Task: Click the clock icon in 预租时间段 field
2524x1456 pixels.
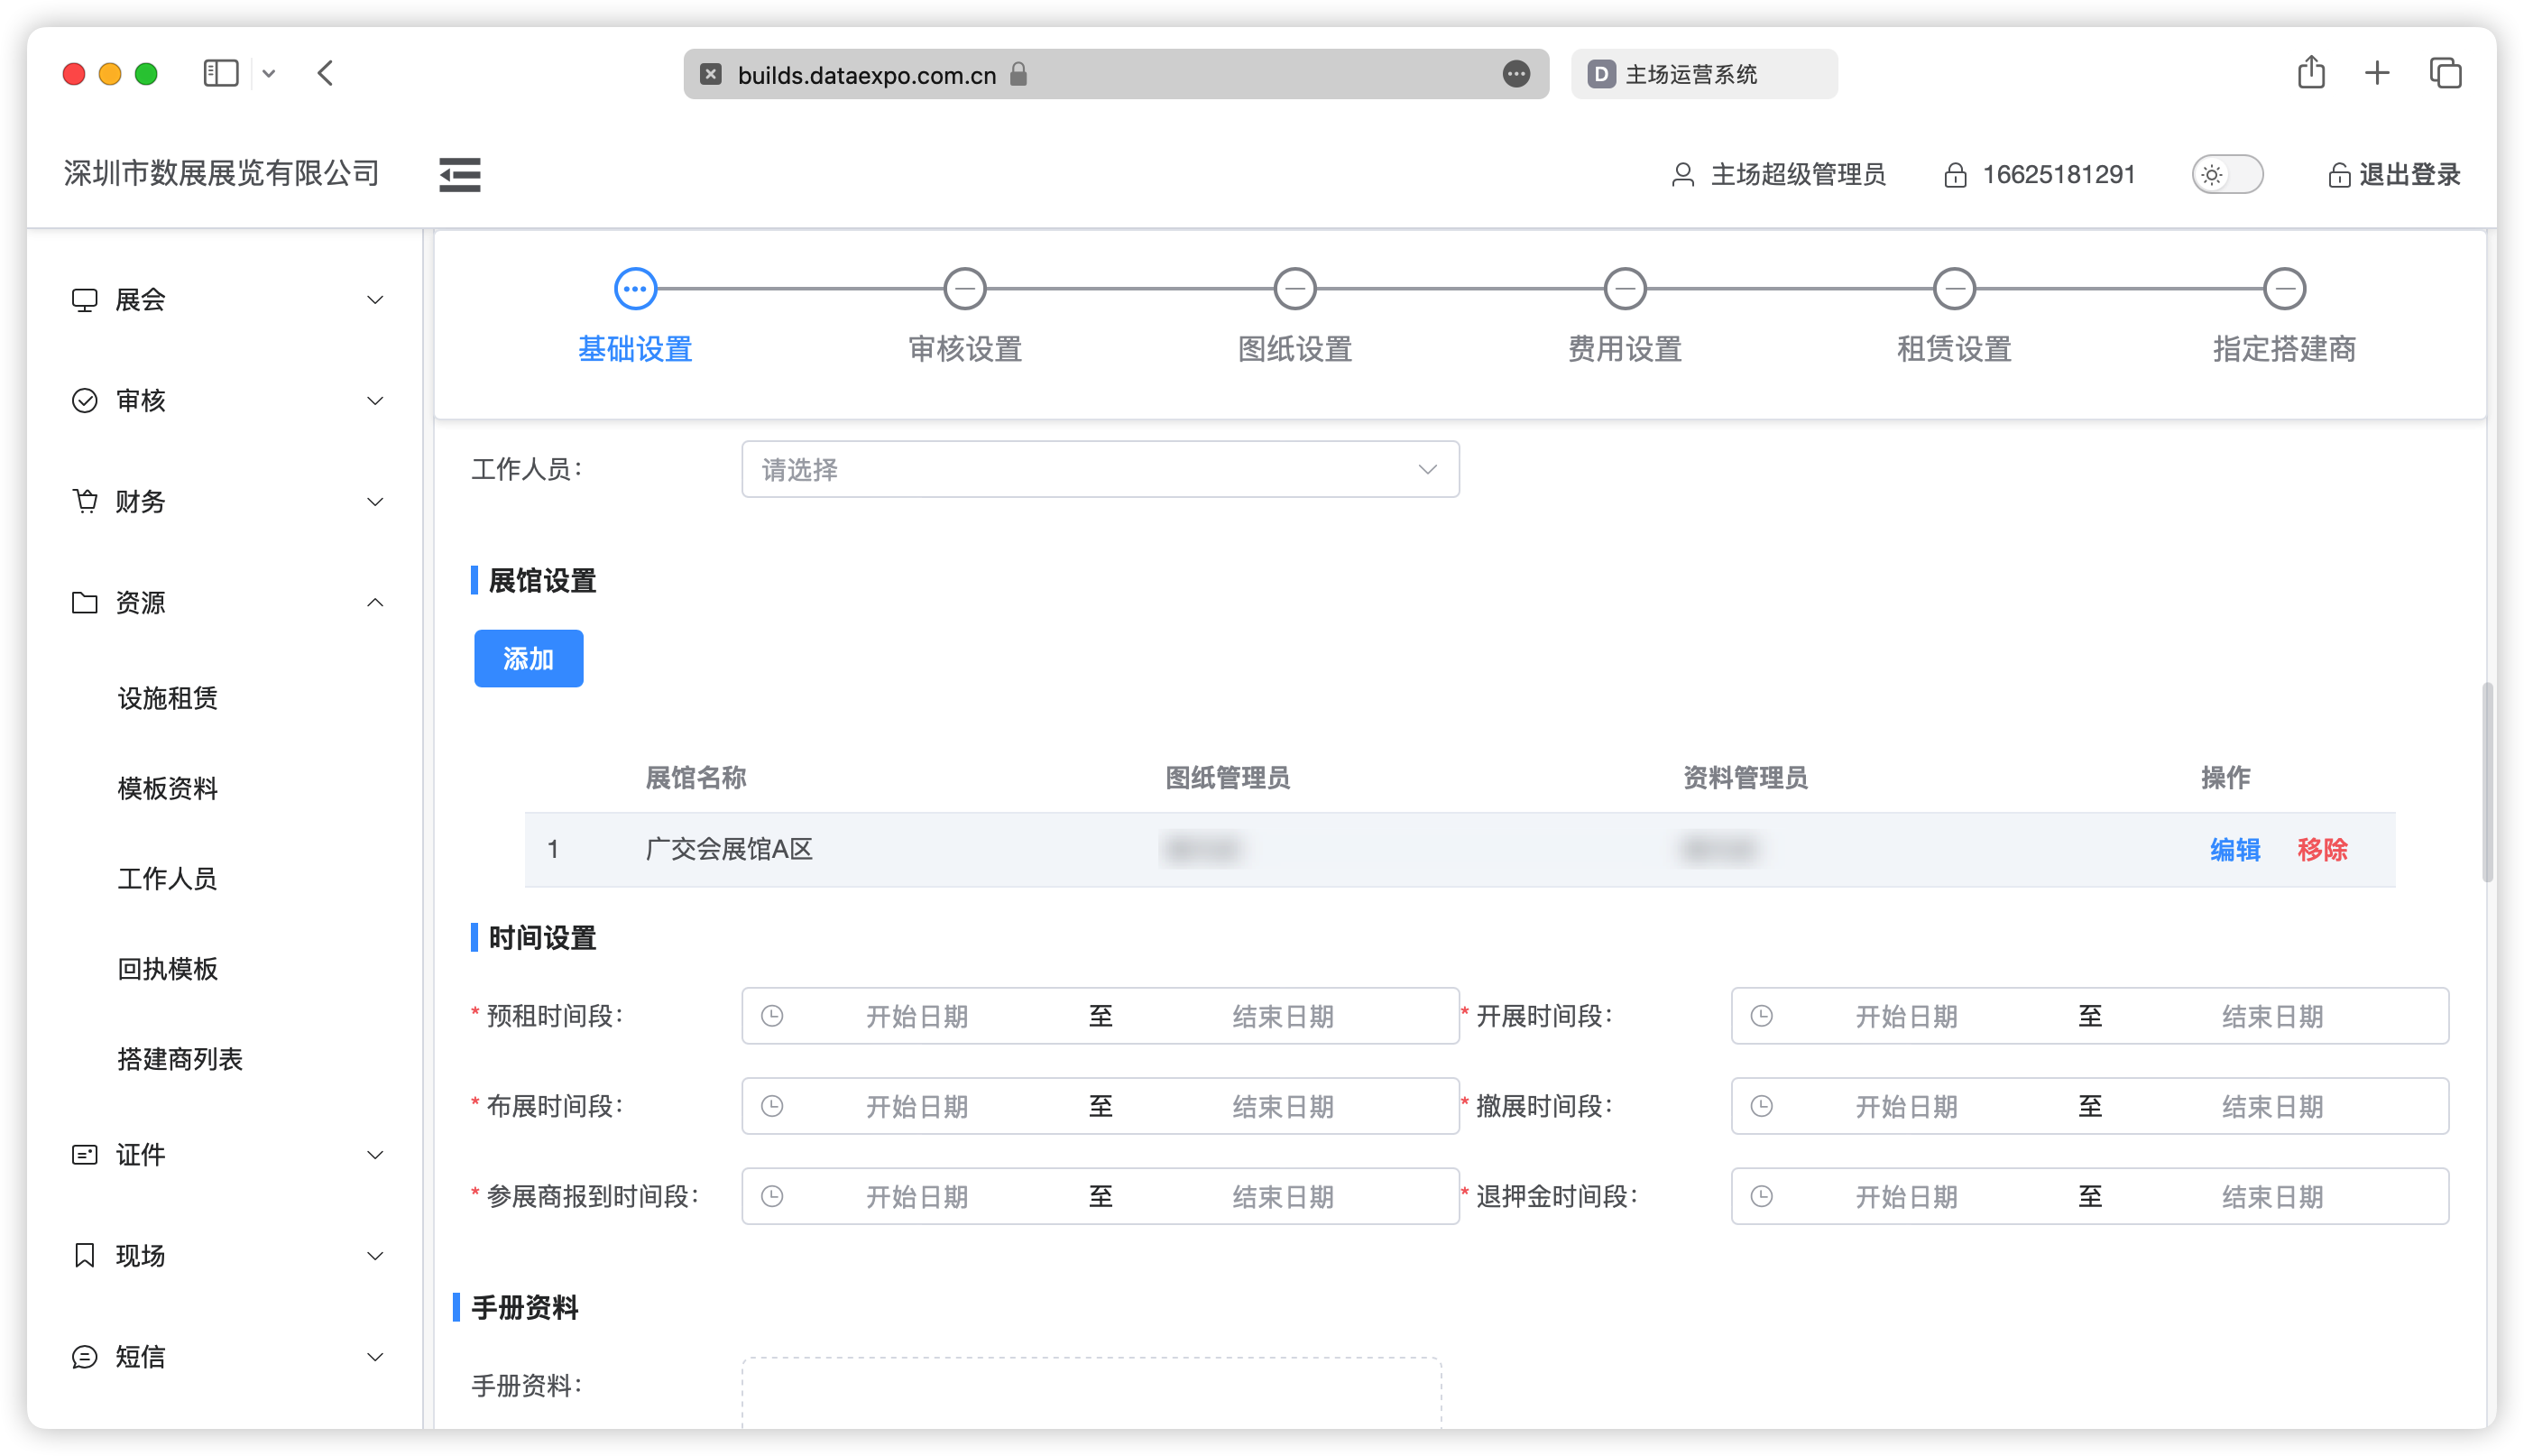Action: tap(772, 1016)
